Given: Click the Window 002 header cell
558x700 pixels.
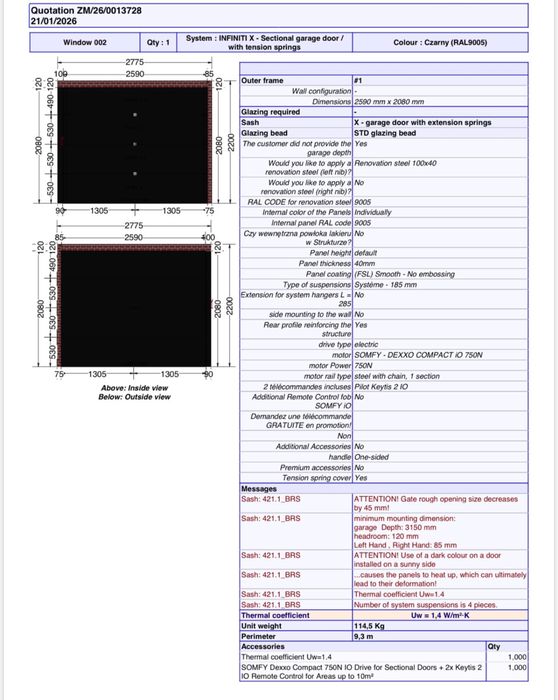Looking at the screenshot, I should pyautogui.click(x=85, y=42).
